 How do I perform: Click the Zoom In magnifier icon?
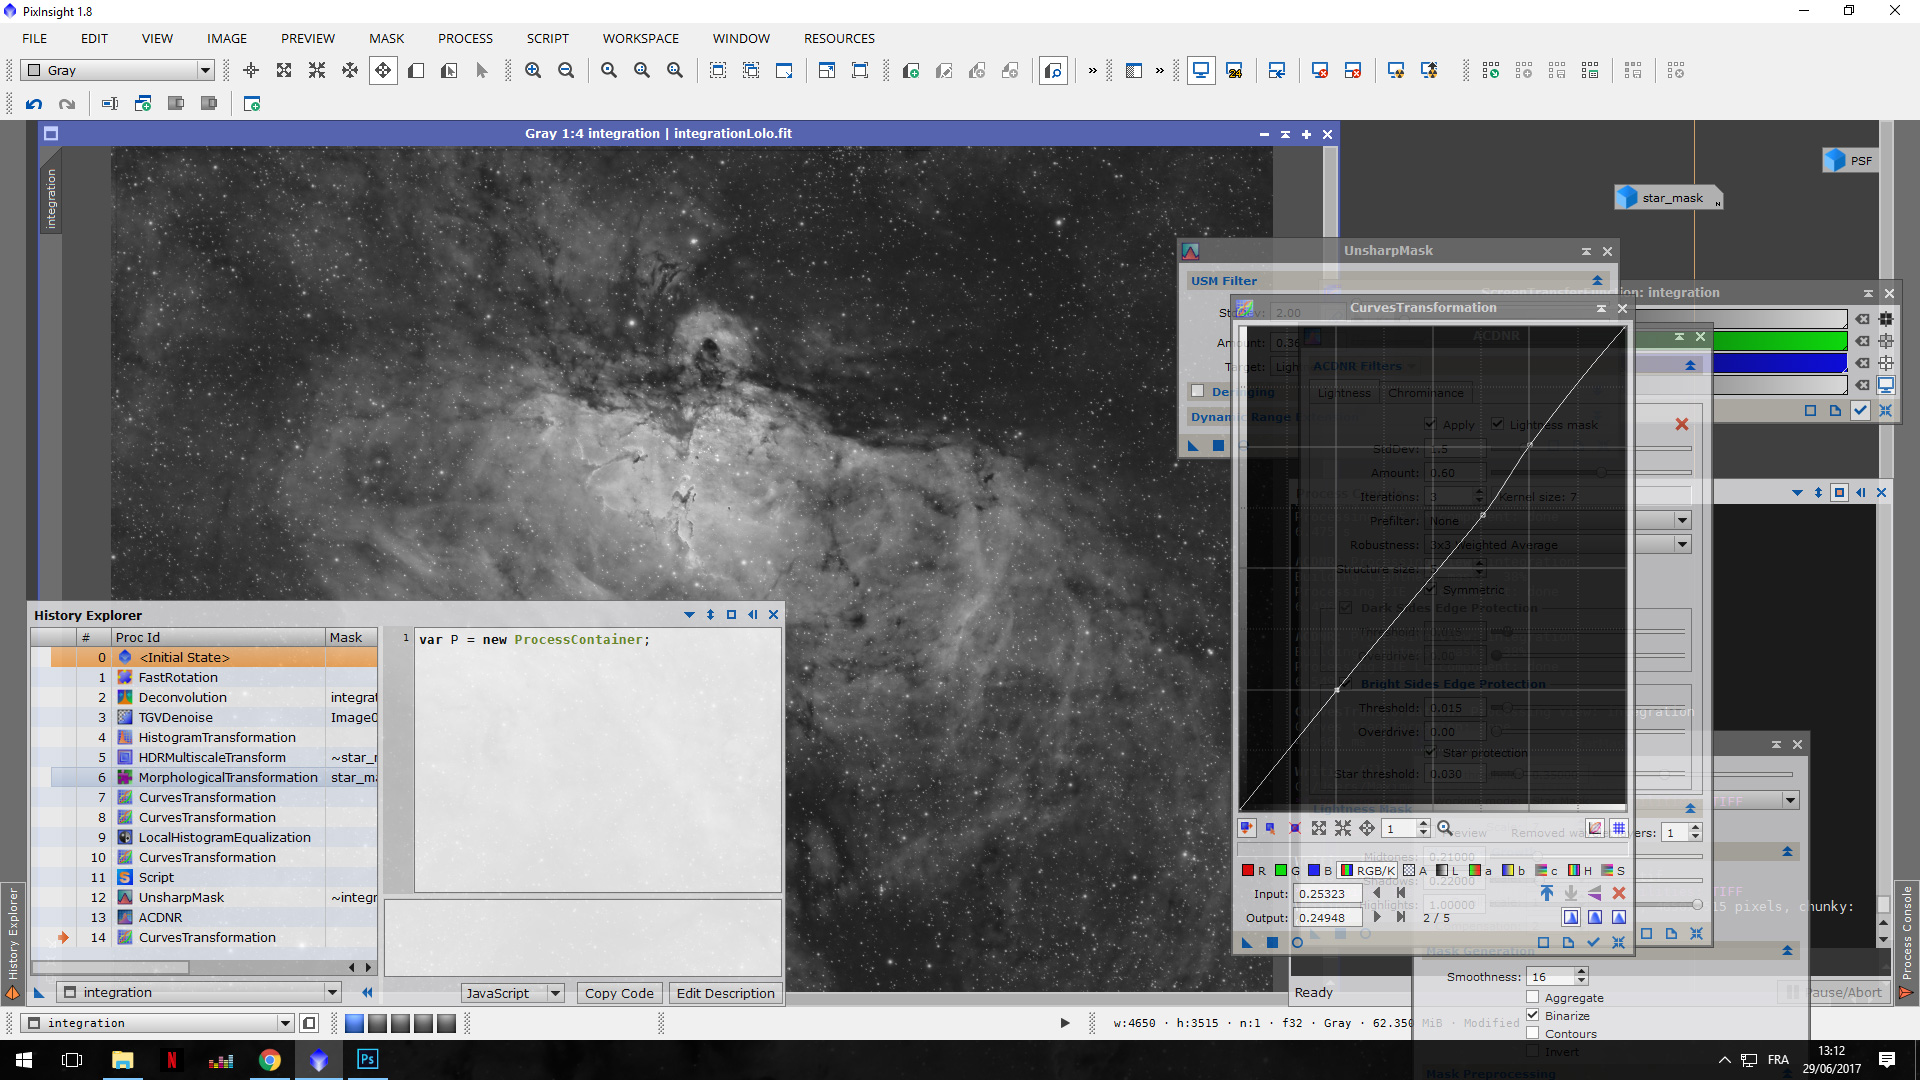pos(533,70)
